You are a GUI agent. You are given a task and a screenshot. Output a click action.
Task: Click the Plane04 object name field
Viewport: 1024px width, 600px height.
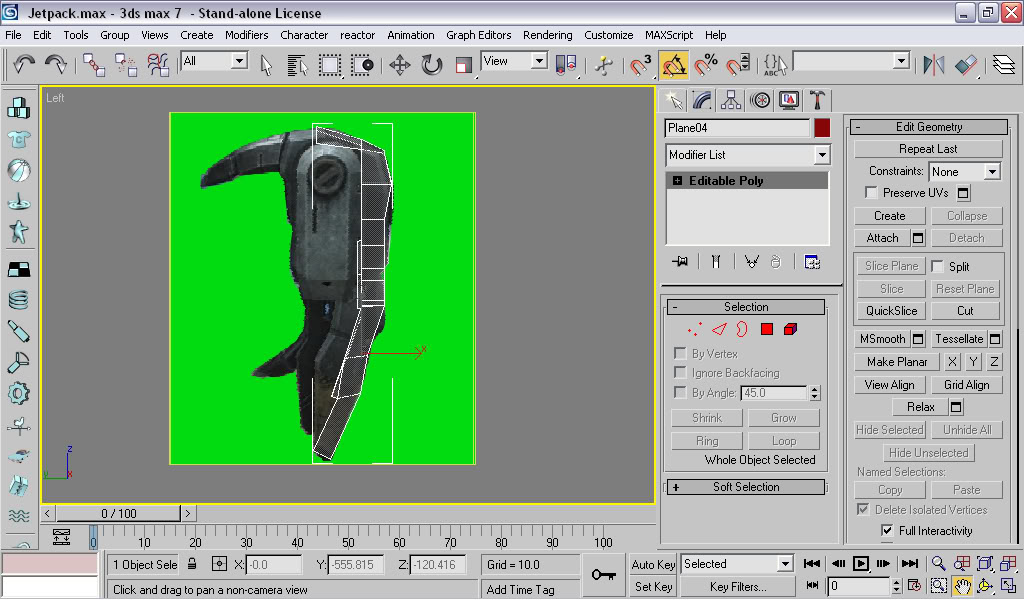coord(737,128)
